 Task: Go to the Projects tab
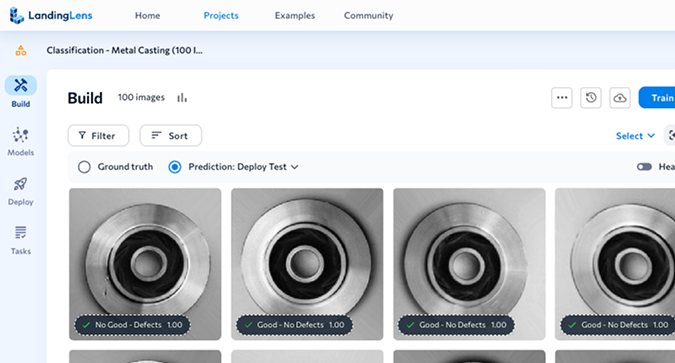click(221, 16)
